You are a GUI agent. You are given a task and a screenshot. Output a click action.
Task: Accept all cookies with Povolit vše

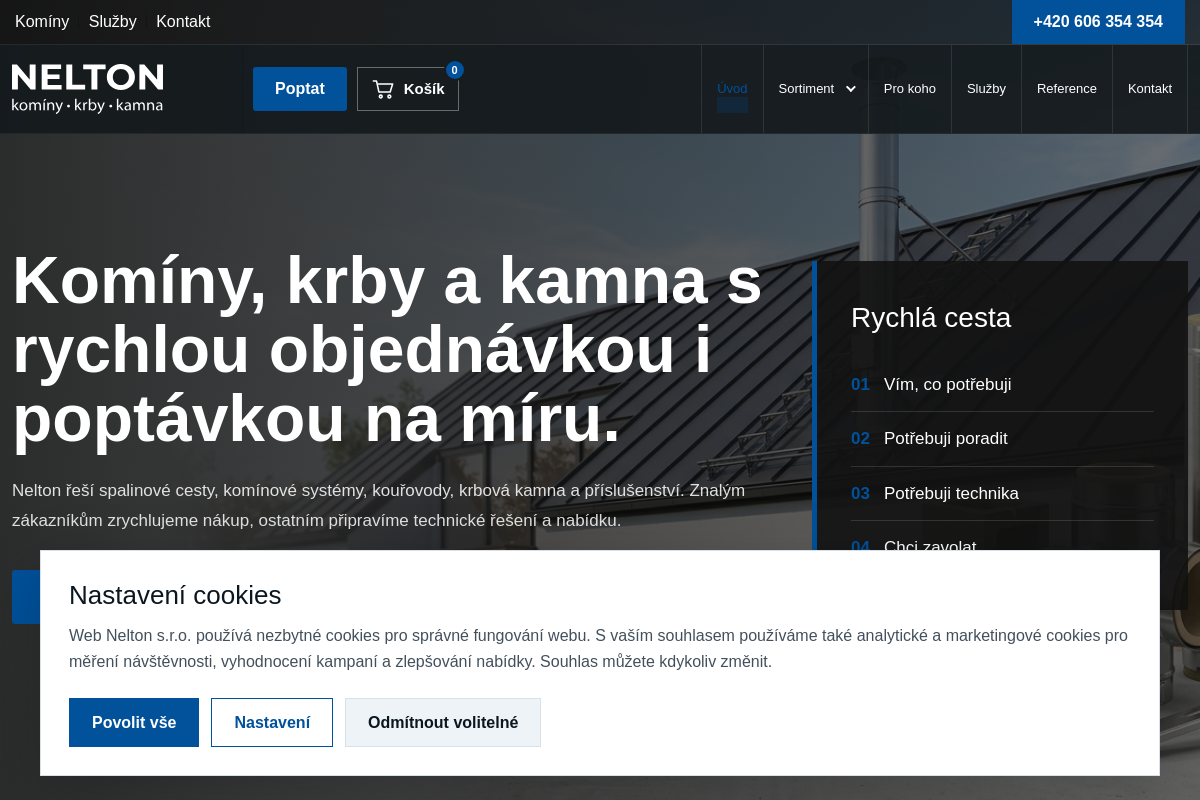click(134, 722)
